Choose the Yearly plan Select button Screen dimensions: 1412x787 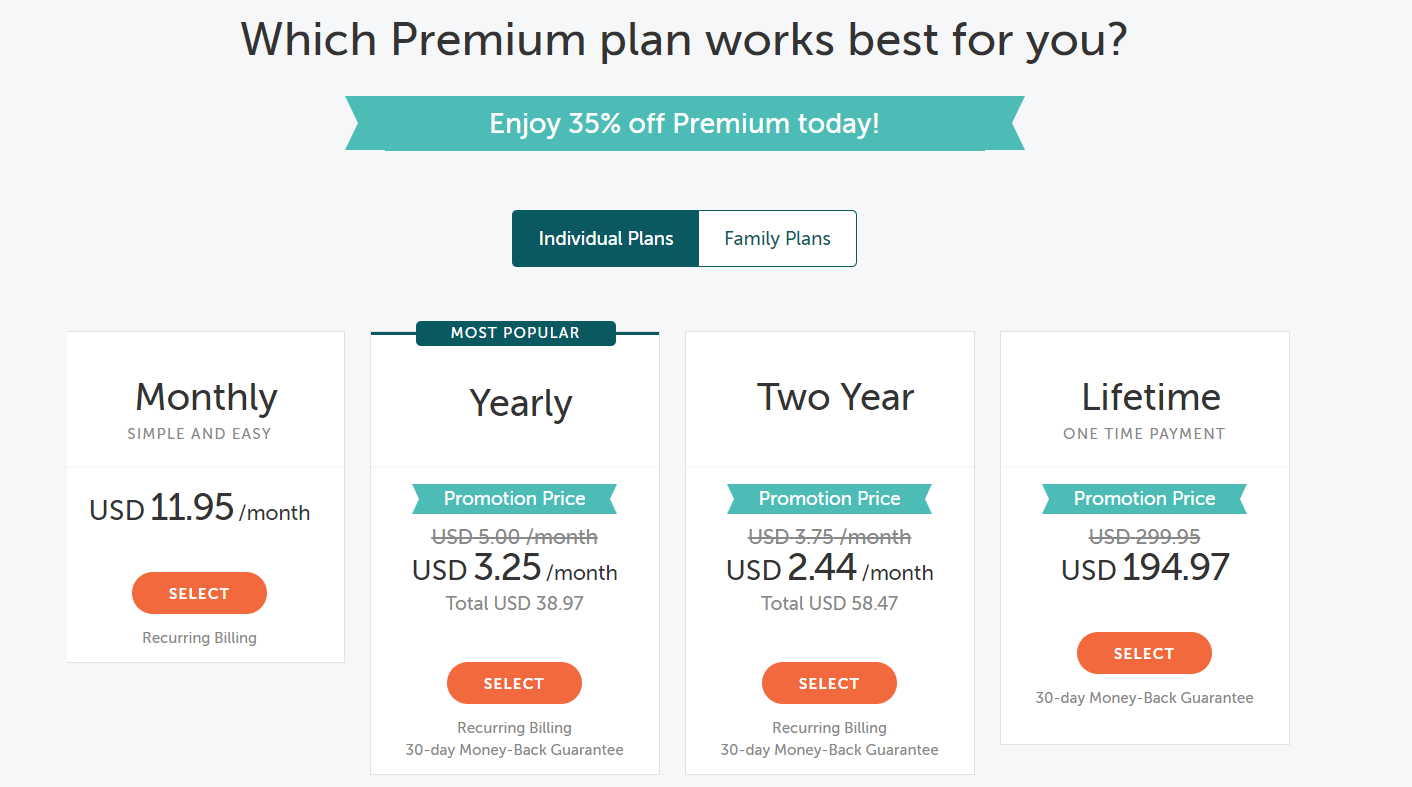[514, 684]
